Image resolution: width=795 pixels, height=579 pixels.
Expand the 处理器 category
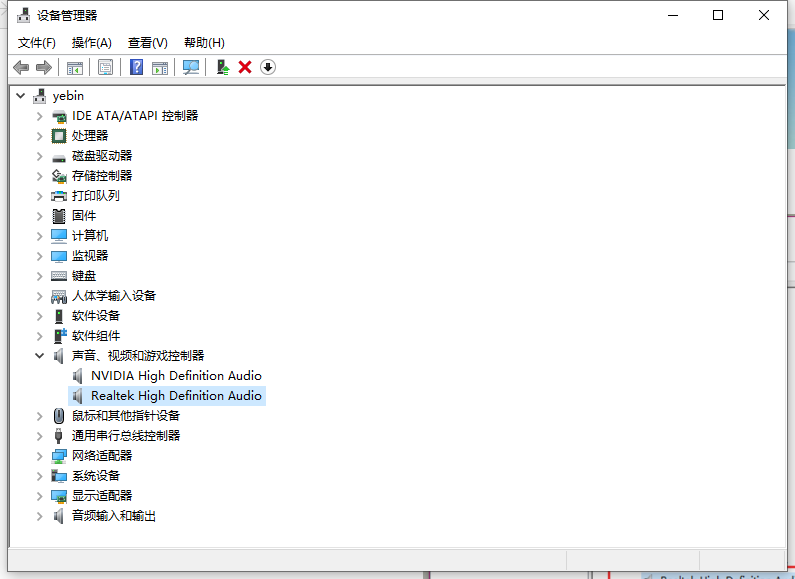click(40, 136)
